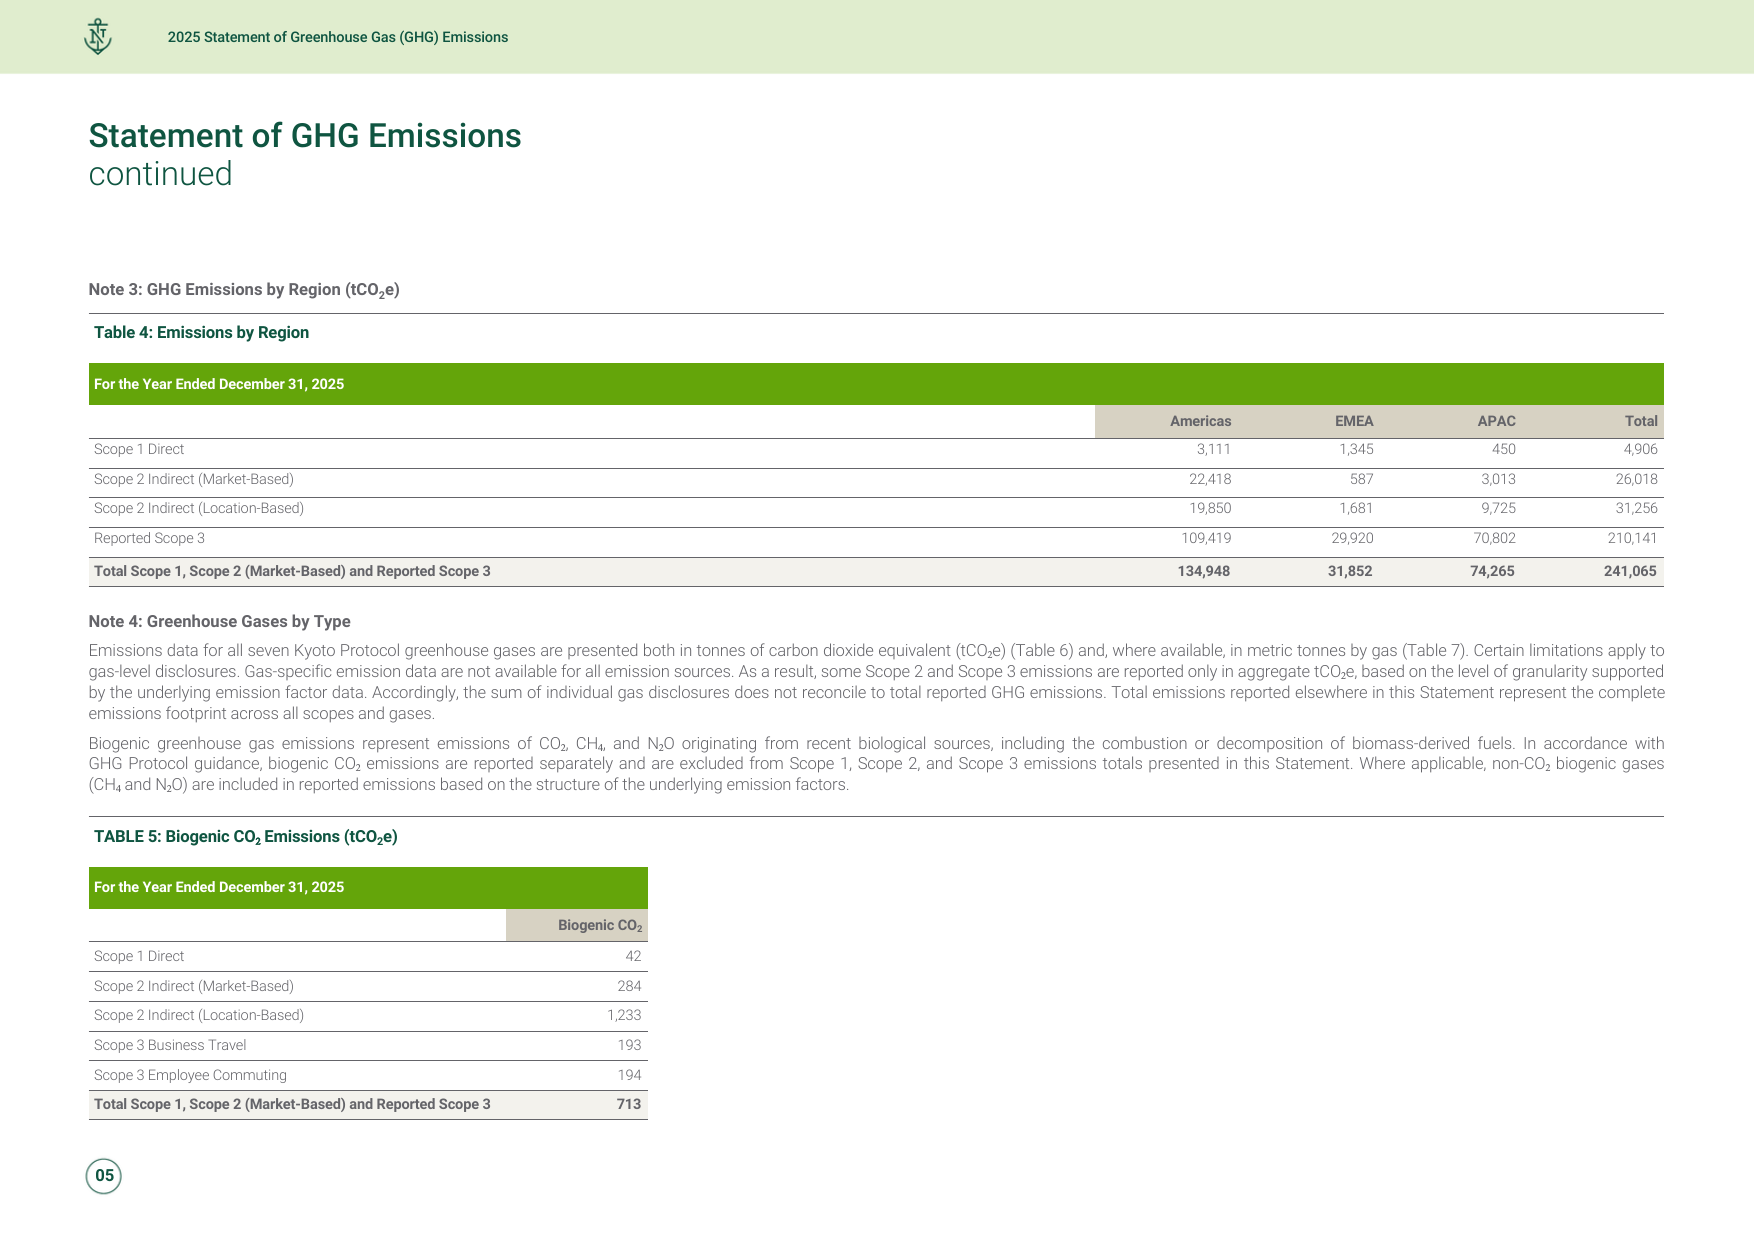Click EMEA value 587

click(1362, 480)
